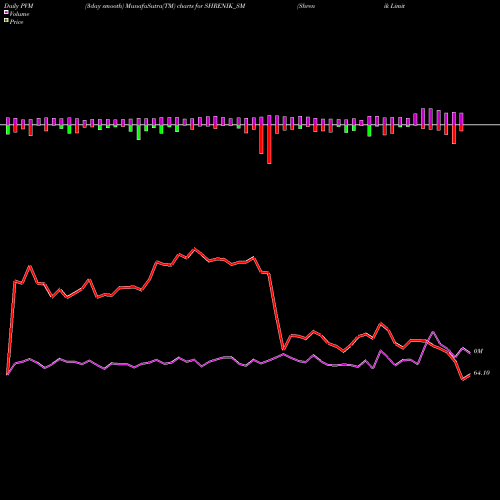Screen dimensions: 500x500
Task: Click the magenta volume line peak near right
Action: click(x=433, y=332)
